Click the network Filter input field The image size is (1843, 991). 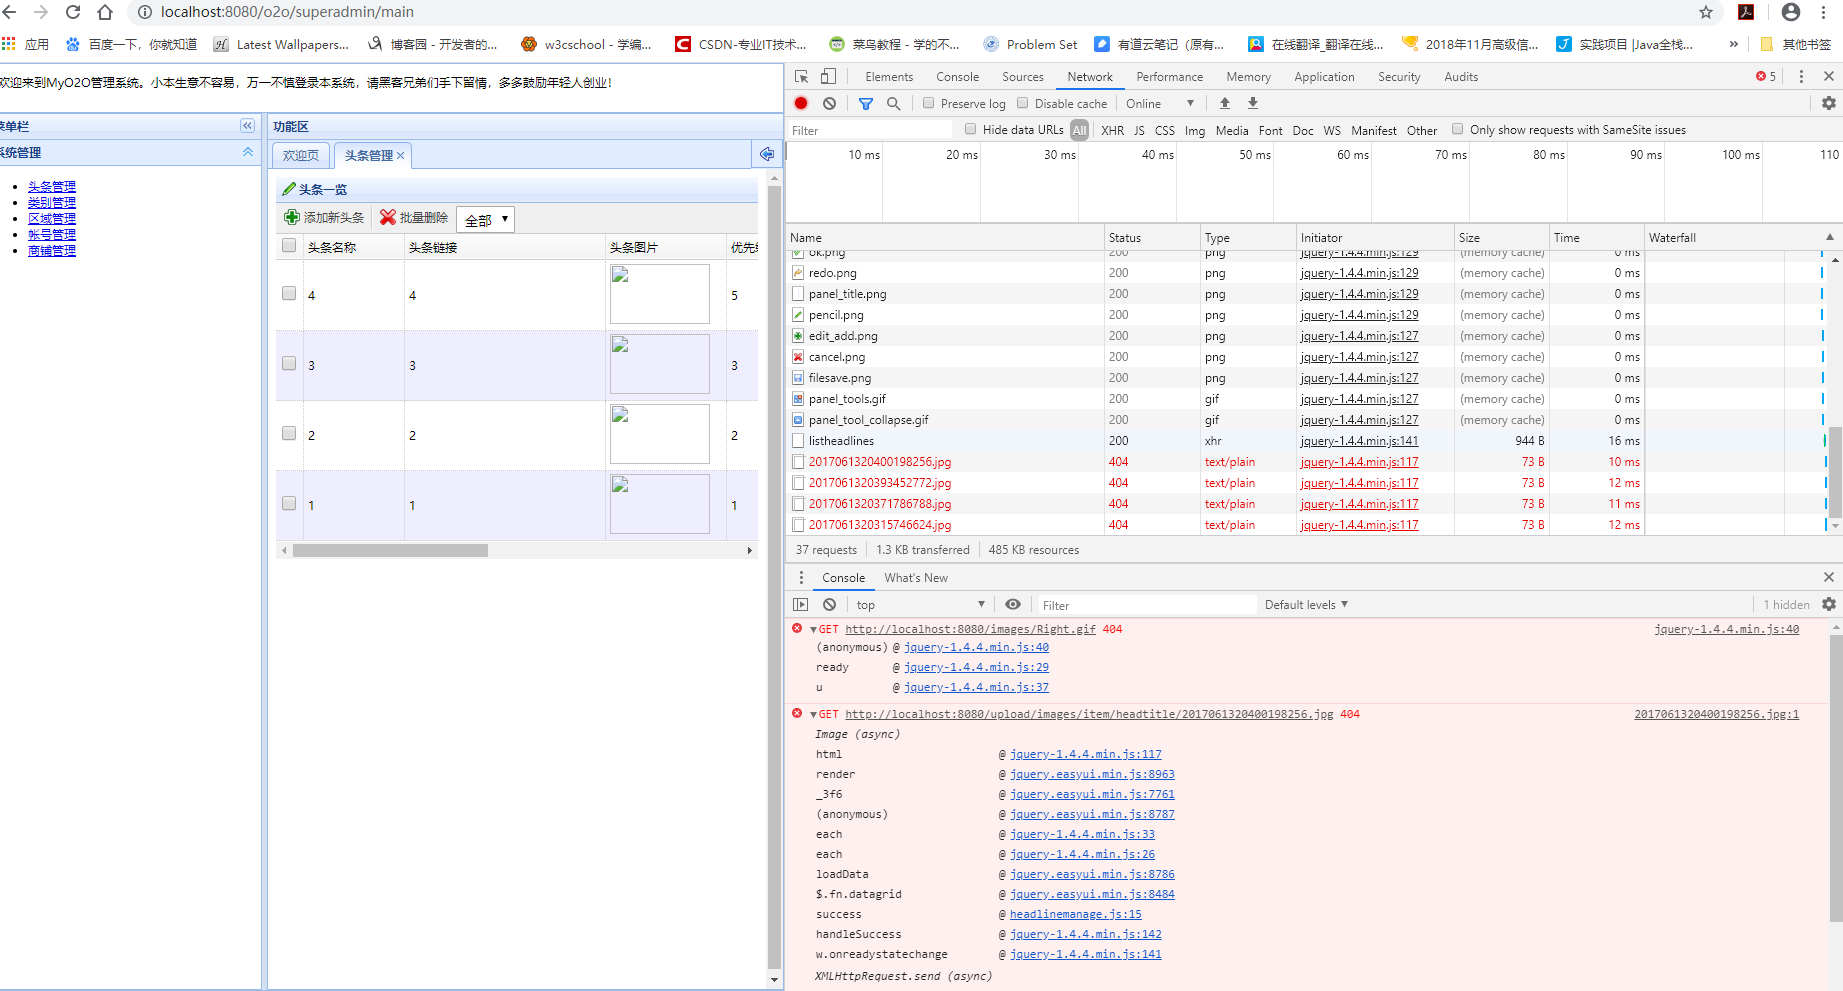870,130
